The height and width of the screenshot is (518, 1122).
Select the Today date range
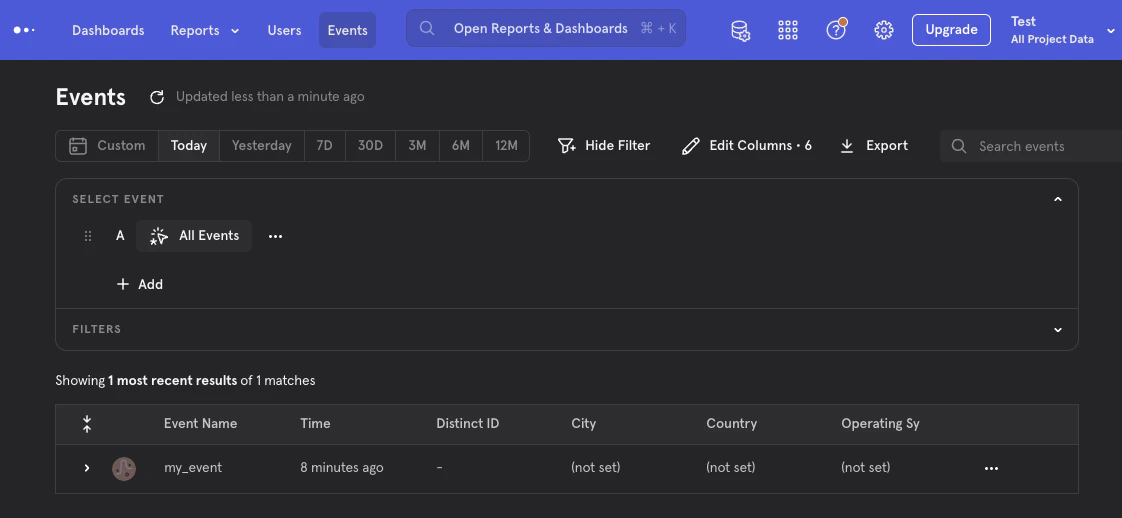(189, 146)
